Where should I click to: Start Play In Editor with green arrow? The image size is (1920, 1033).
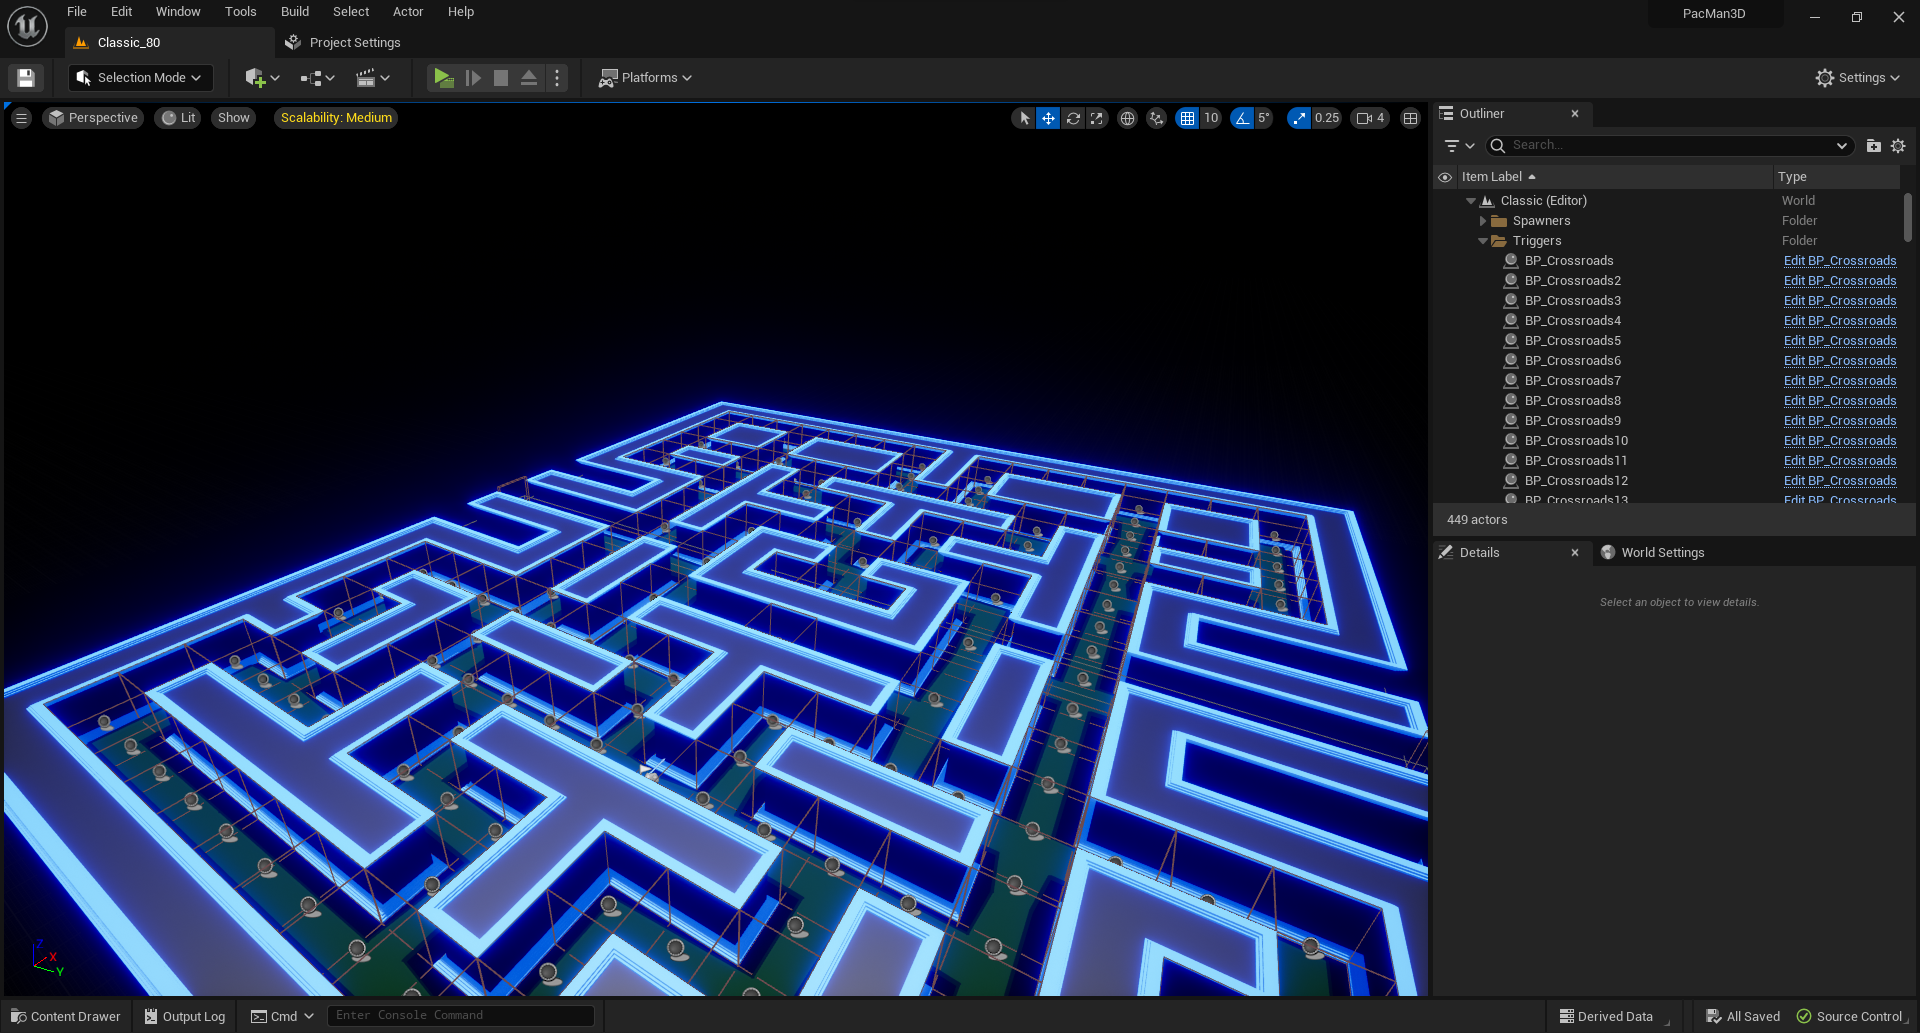[443, 77]
